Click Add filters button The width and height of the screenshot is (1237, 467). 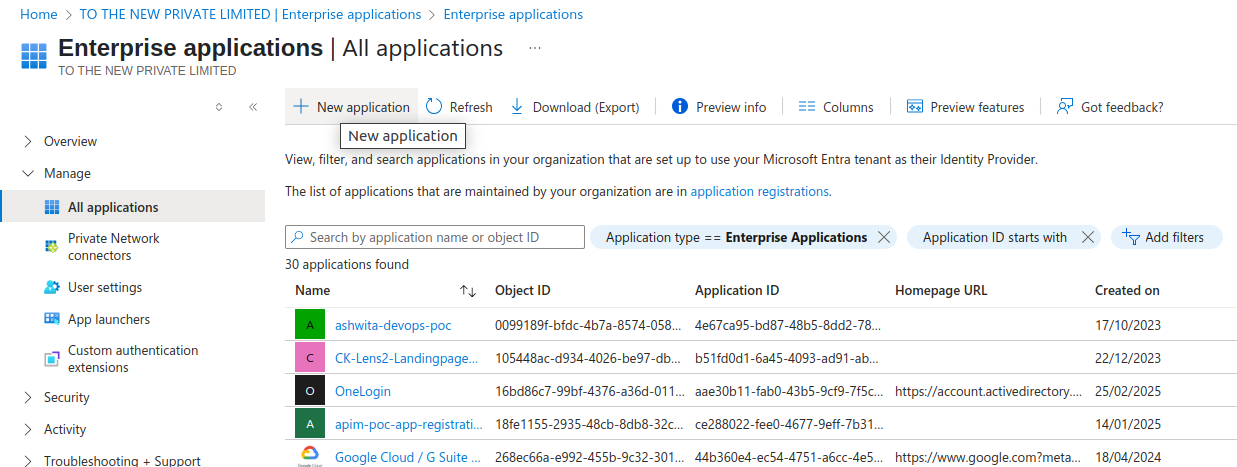[x=1166, y=237]
